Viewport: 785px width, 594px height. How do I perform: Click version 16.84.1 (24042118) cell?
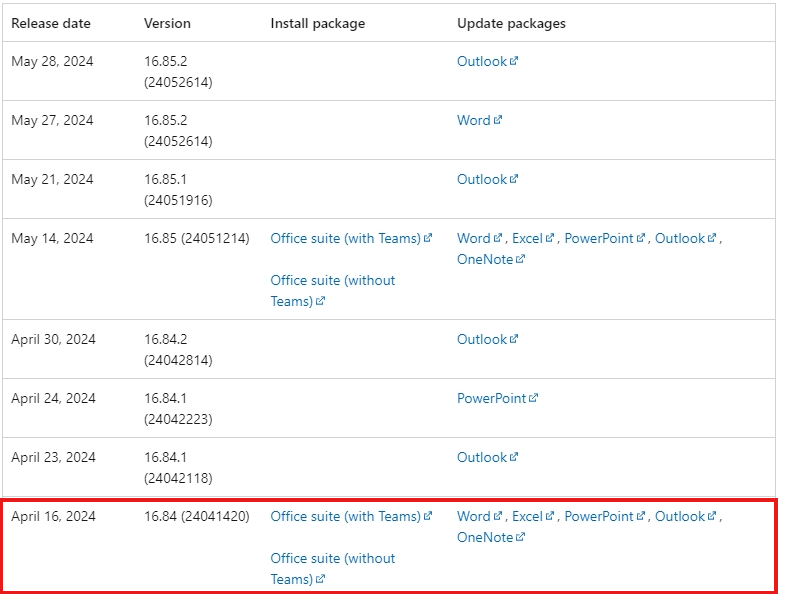coord(178,468)
